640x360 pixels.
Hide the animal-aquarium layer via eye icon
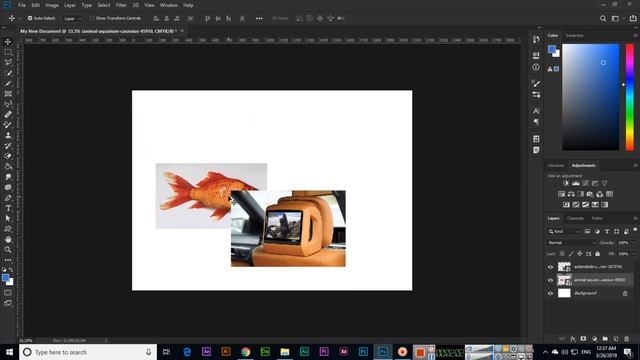[x=550, y=280]
